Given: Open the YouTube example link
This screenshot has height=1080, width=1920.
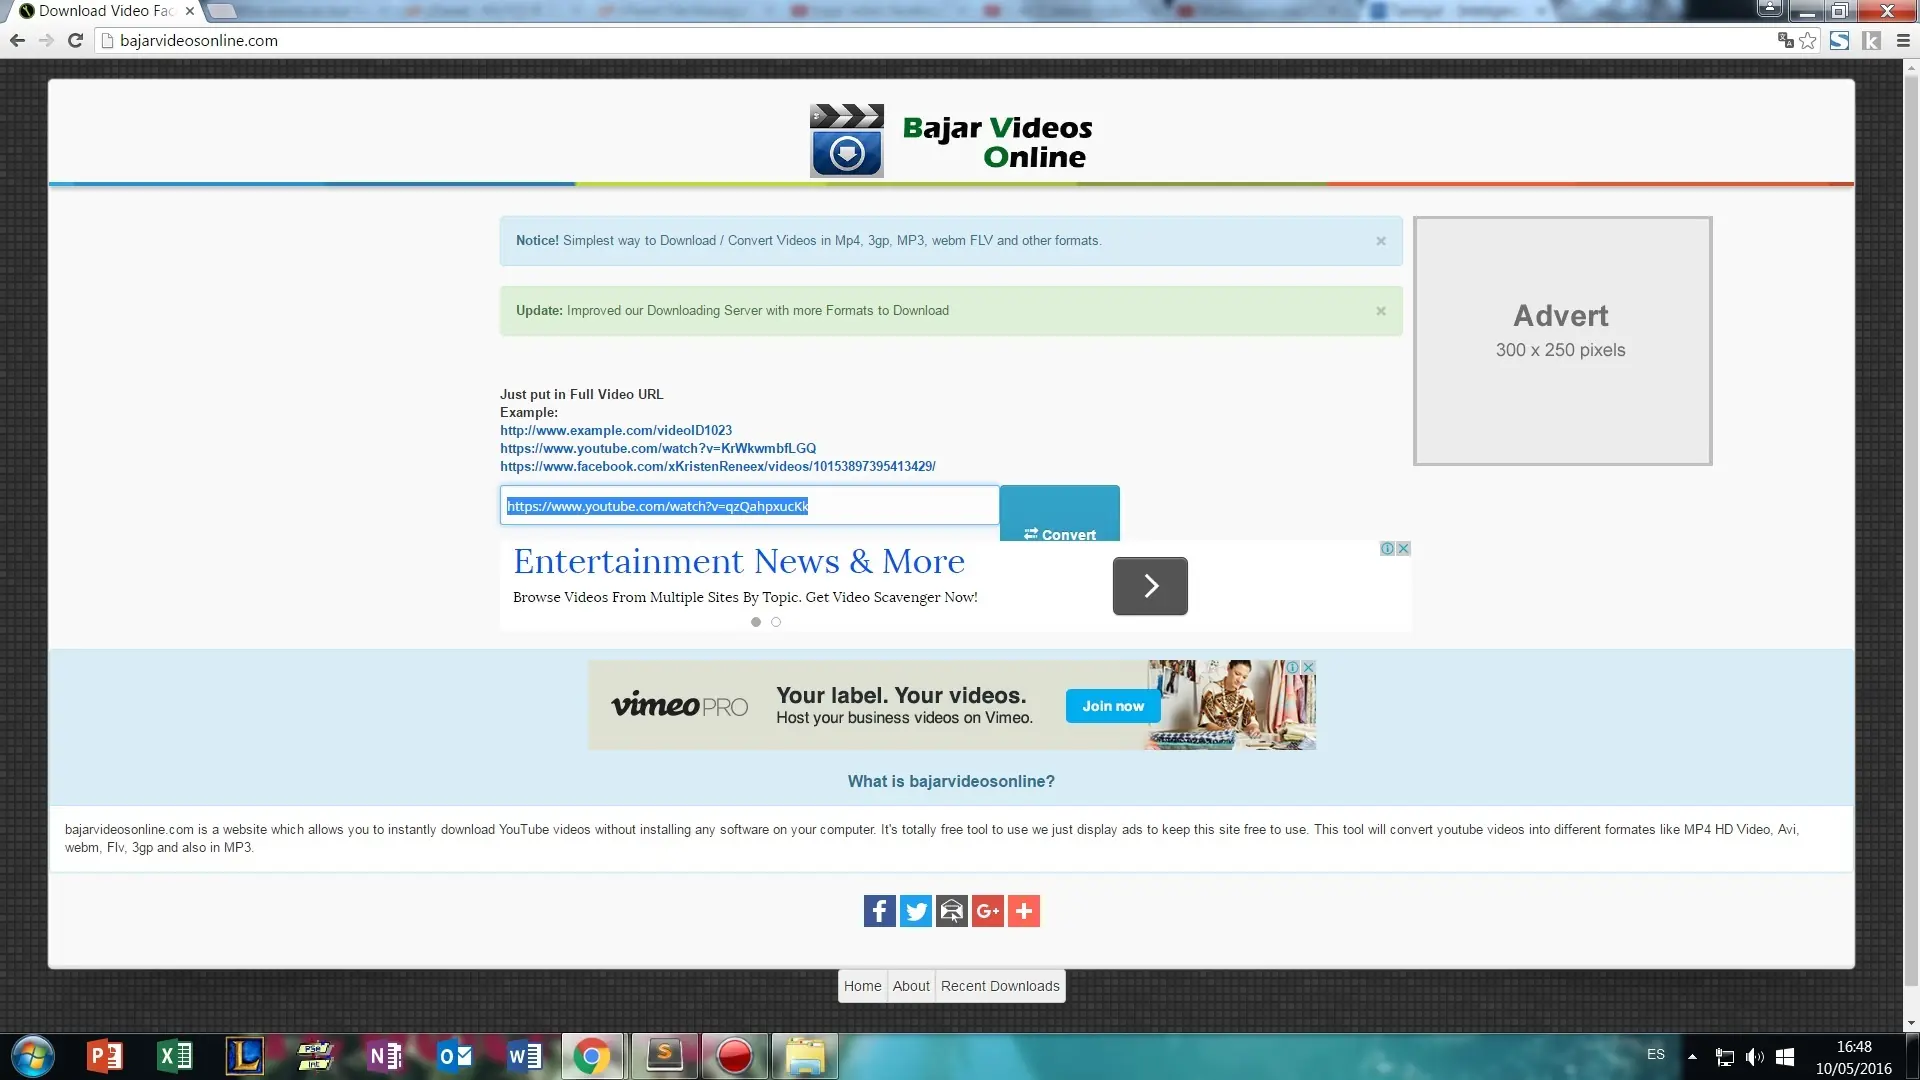Looking at the screenshot, I should pyautogui.click(x=658, y=448).
